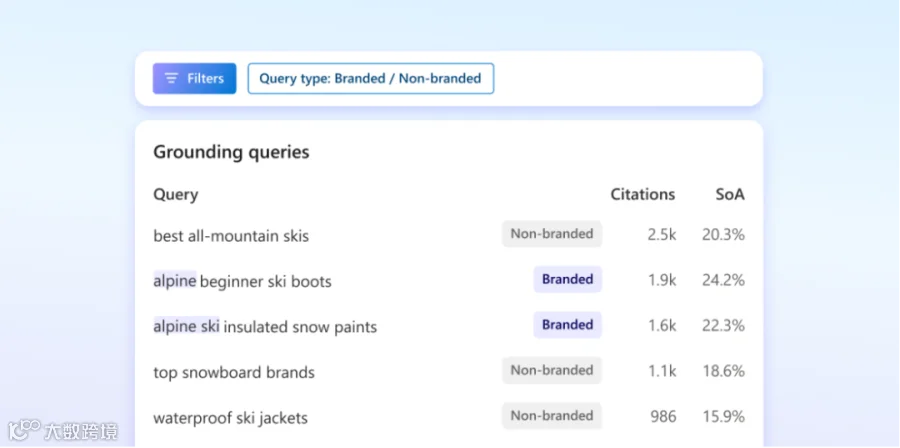Viewport: 900px width, 448px height.
Task: Click the 1.9k citations value
Action: point(662,280)
